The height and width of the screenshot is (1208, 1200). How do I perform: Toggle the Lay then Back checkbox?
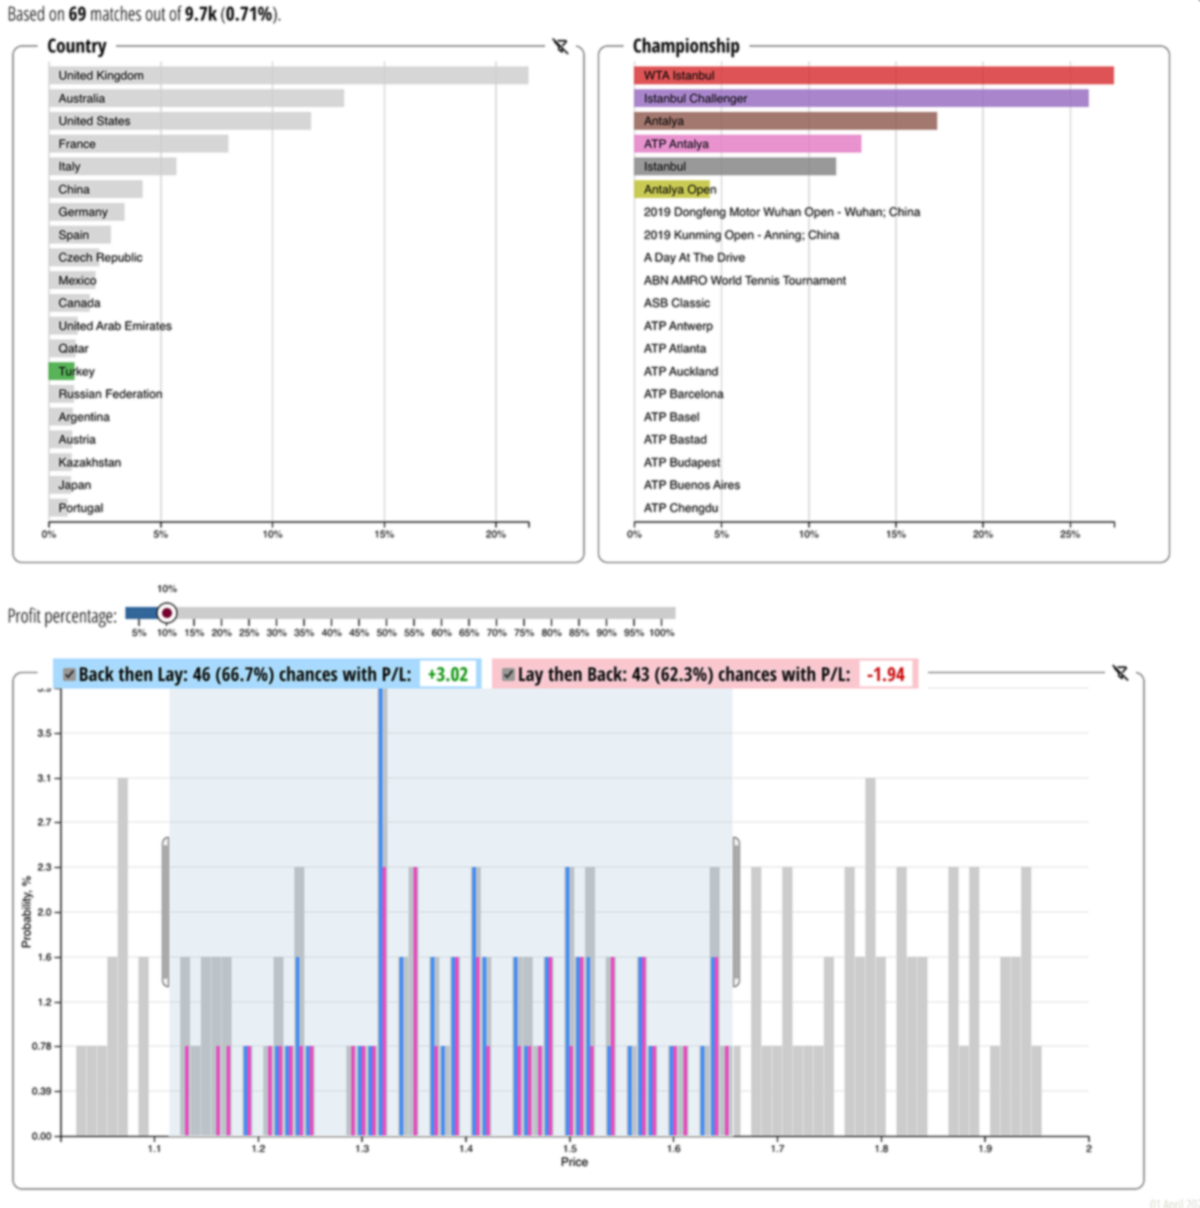point(508,674)
